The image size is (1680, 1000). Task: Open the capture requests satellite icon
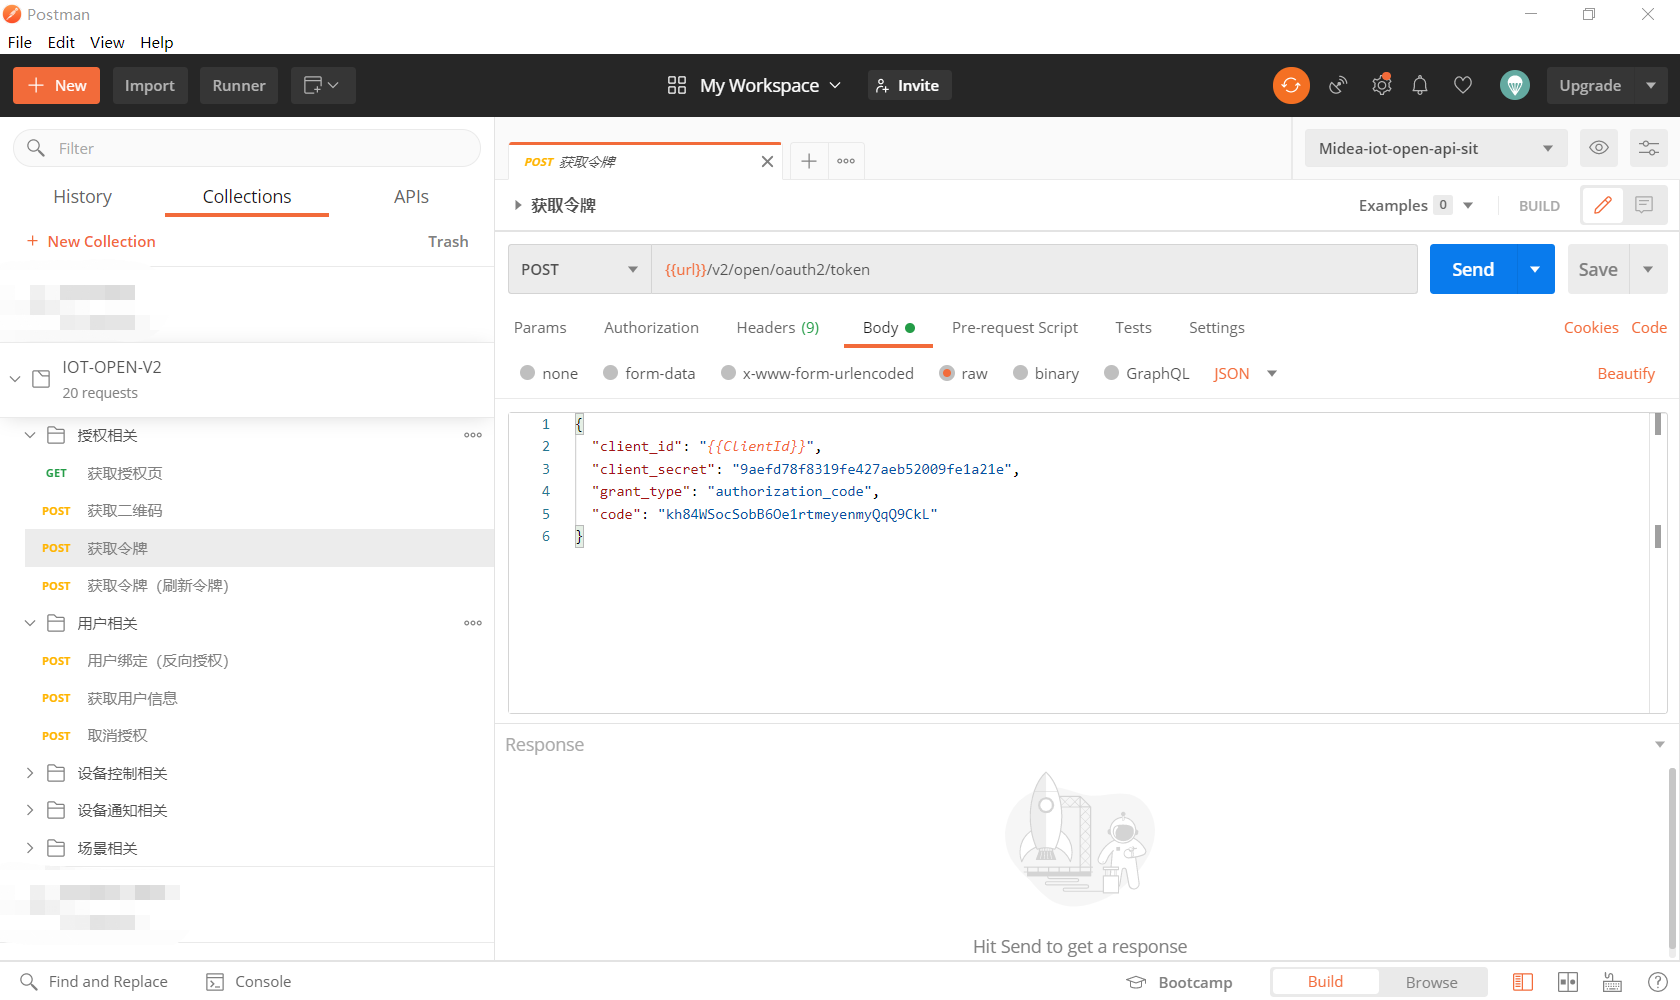(1338, 85)
